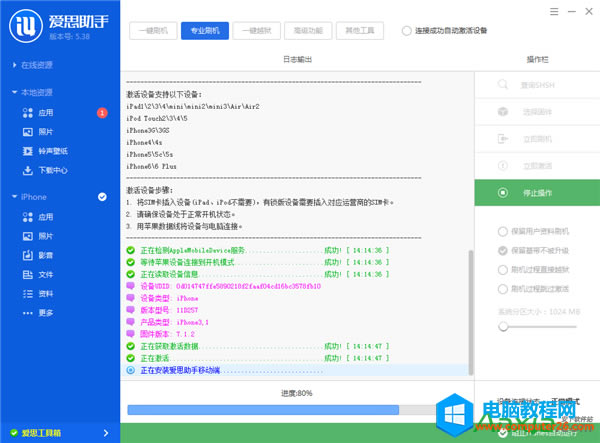Click the 产品类型: iPhone3,1 log row
Screen dimensions: 600x443
[168, 322]
